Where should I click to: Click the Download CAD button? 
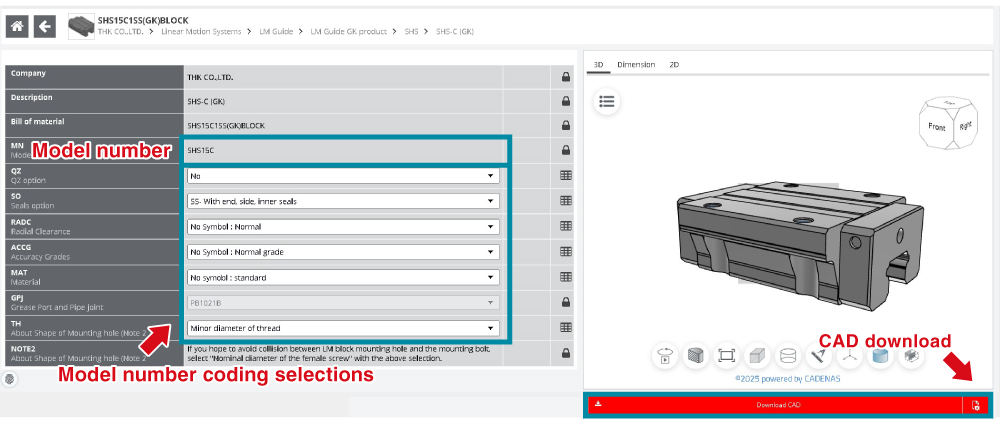[x=775, y=405]
